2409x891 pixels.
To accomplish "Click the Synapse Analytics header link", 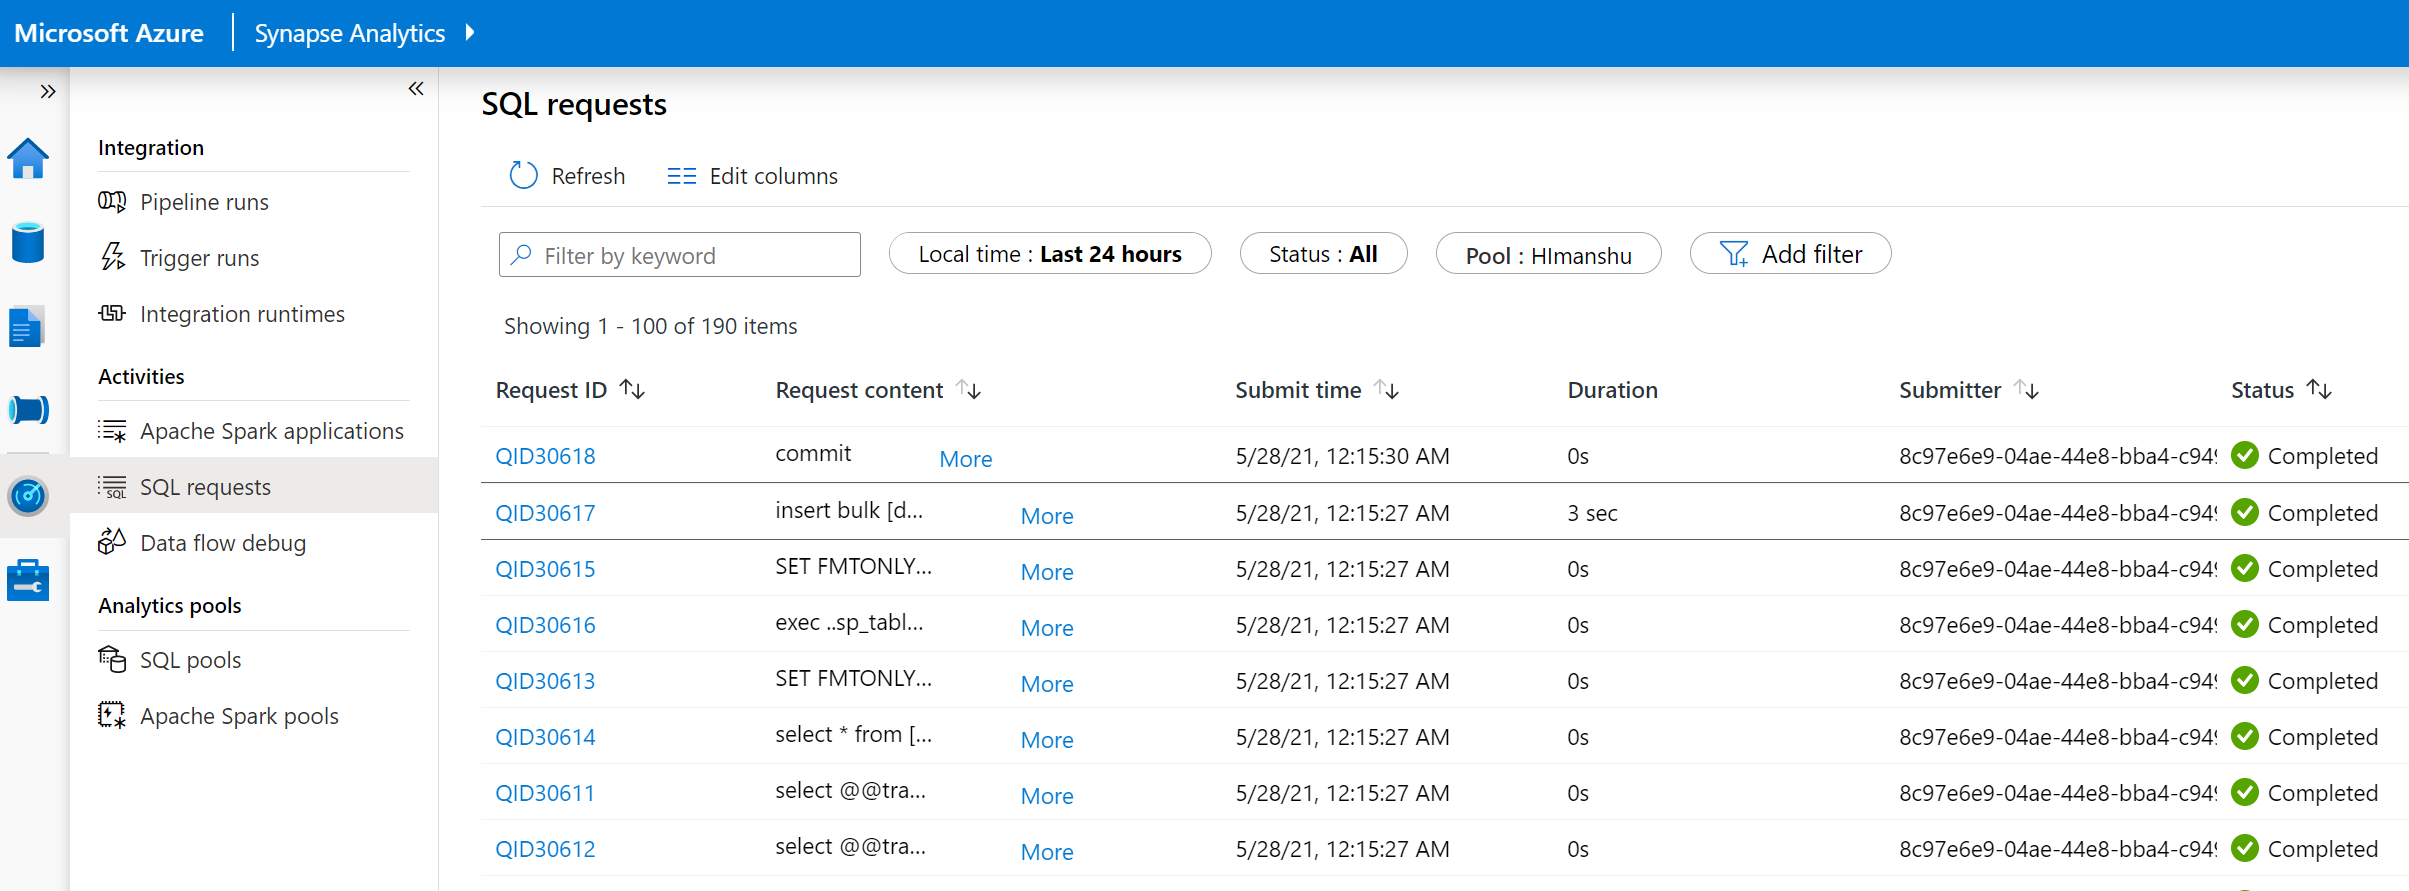I will pyautogui.click(x=350, y=33).
